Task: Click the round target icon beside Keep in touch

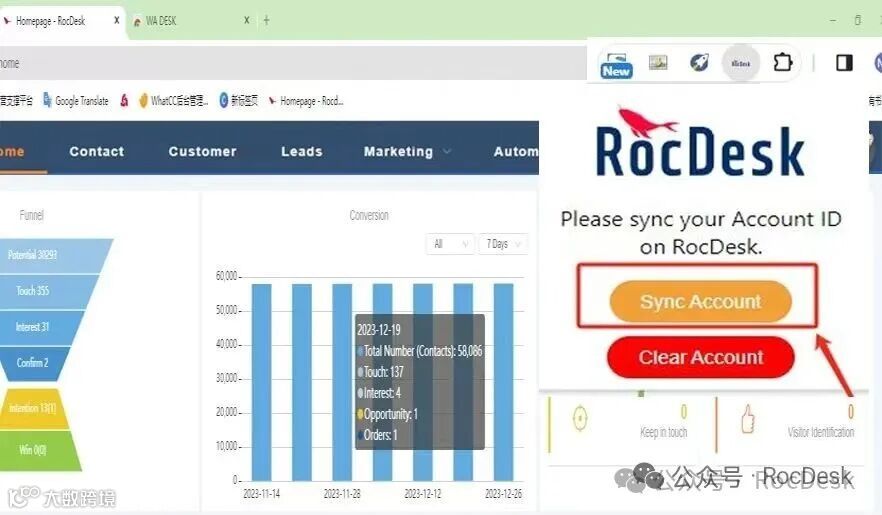Action: (x=580, y=418)
